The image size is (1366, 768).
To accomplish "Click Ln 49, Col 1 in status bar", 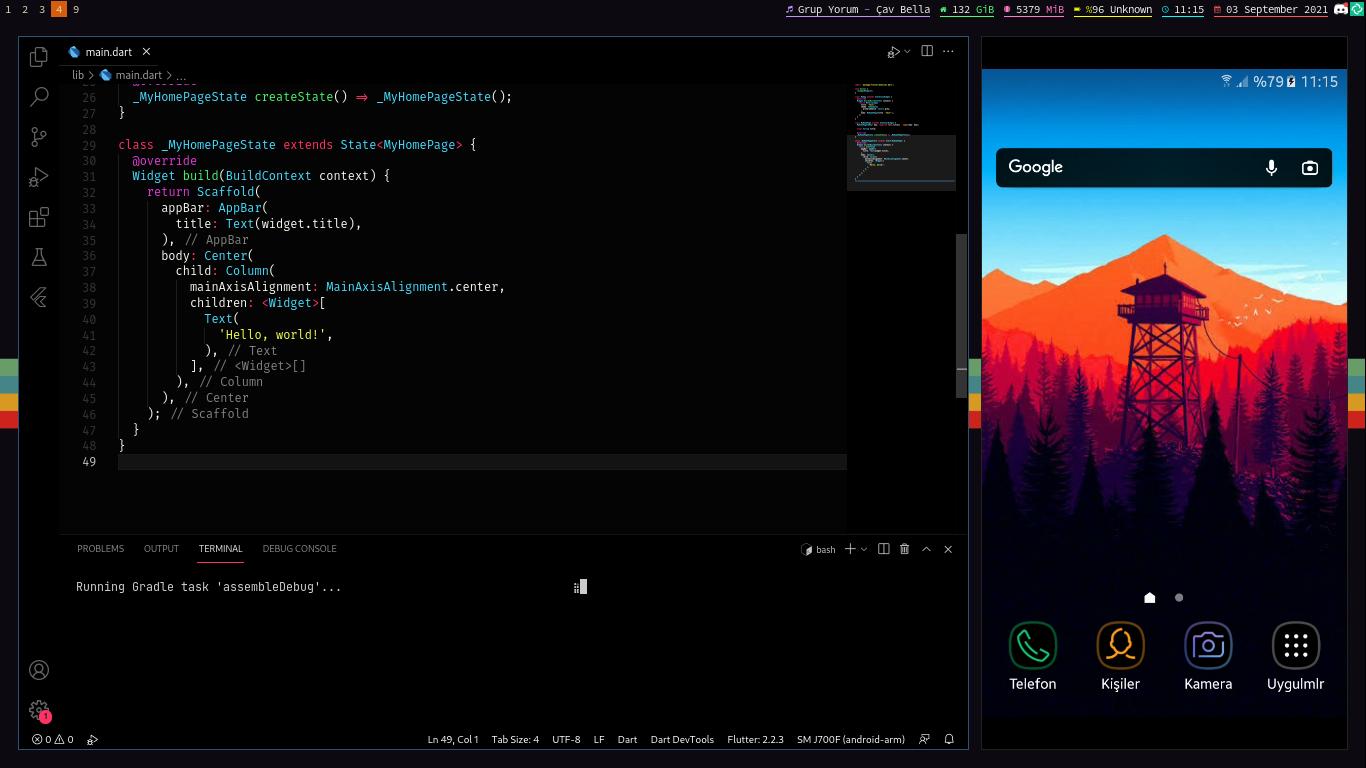I will coord(453,739).
